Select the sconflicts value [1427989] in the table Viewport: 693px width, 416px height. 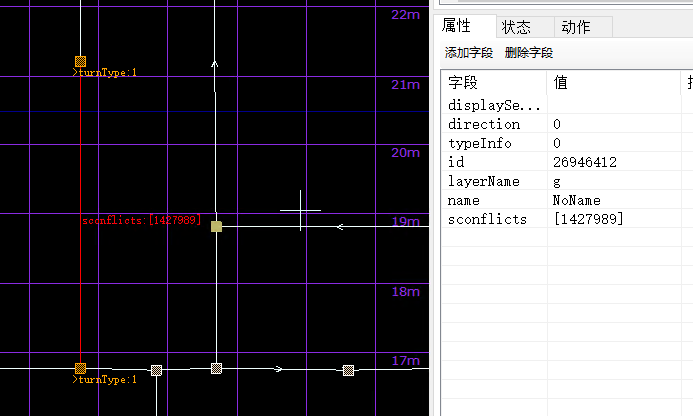coord(588,219)
